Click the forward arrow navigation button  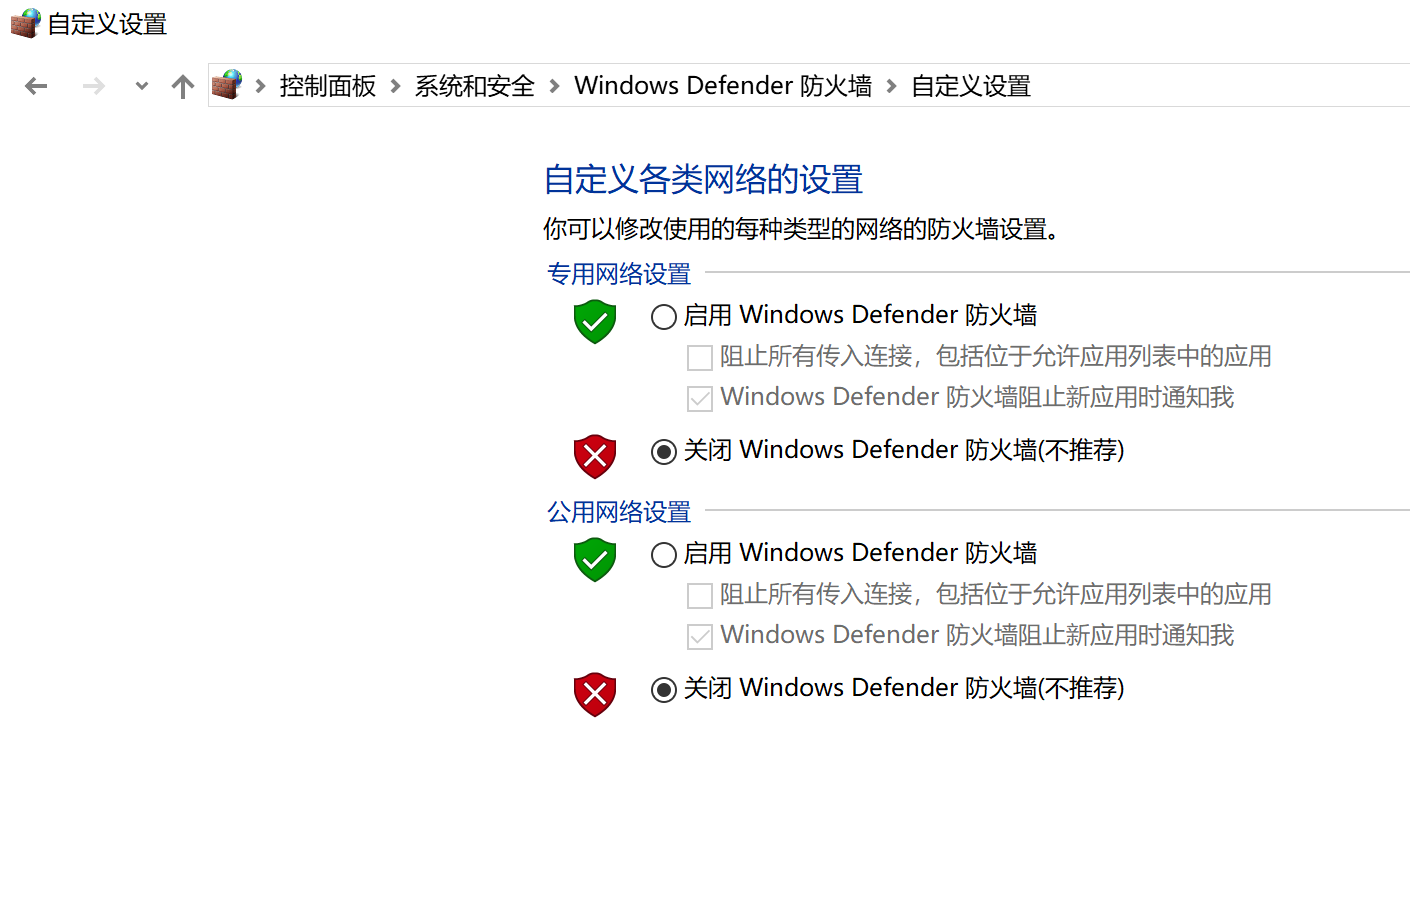point(94,87)
